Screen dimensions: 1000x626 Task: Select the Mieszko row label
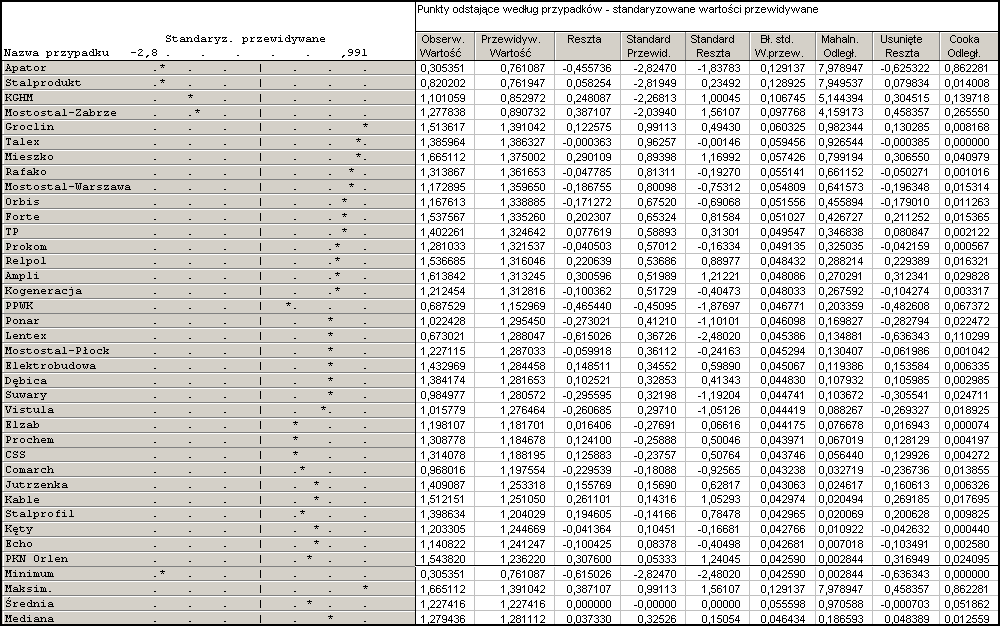pyautogui.click(x=29, y=157)
